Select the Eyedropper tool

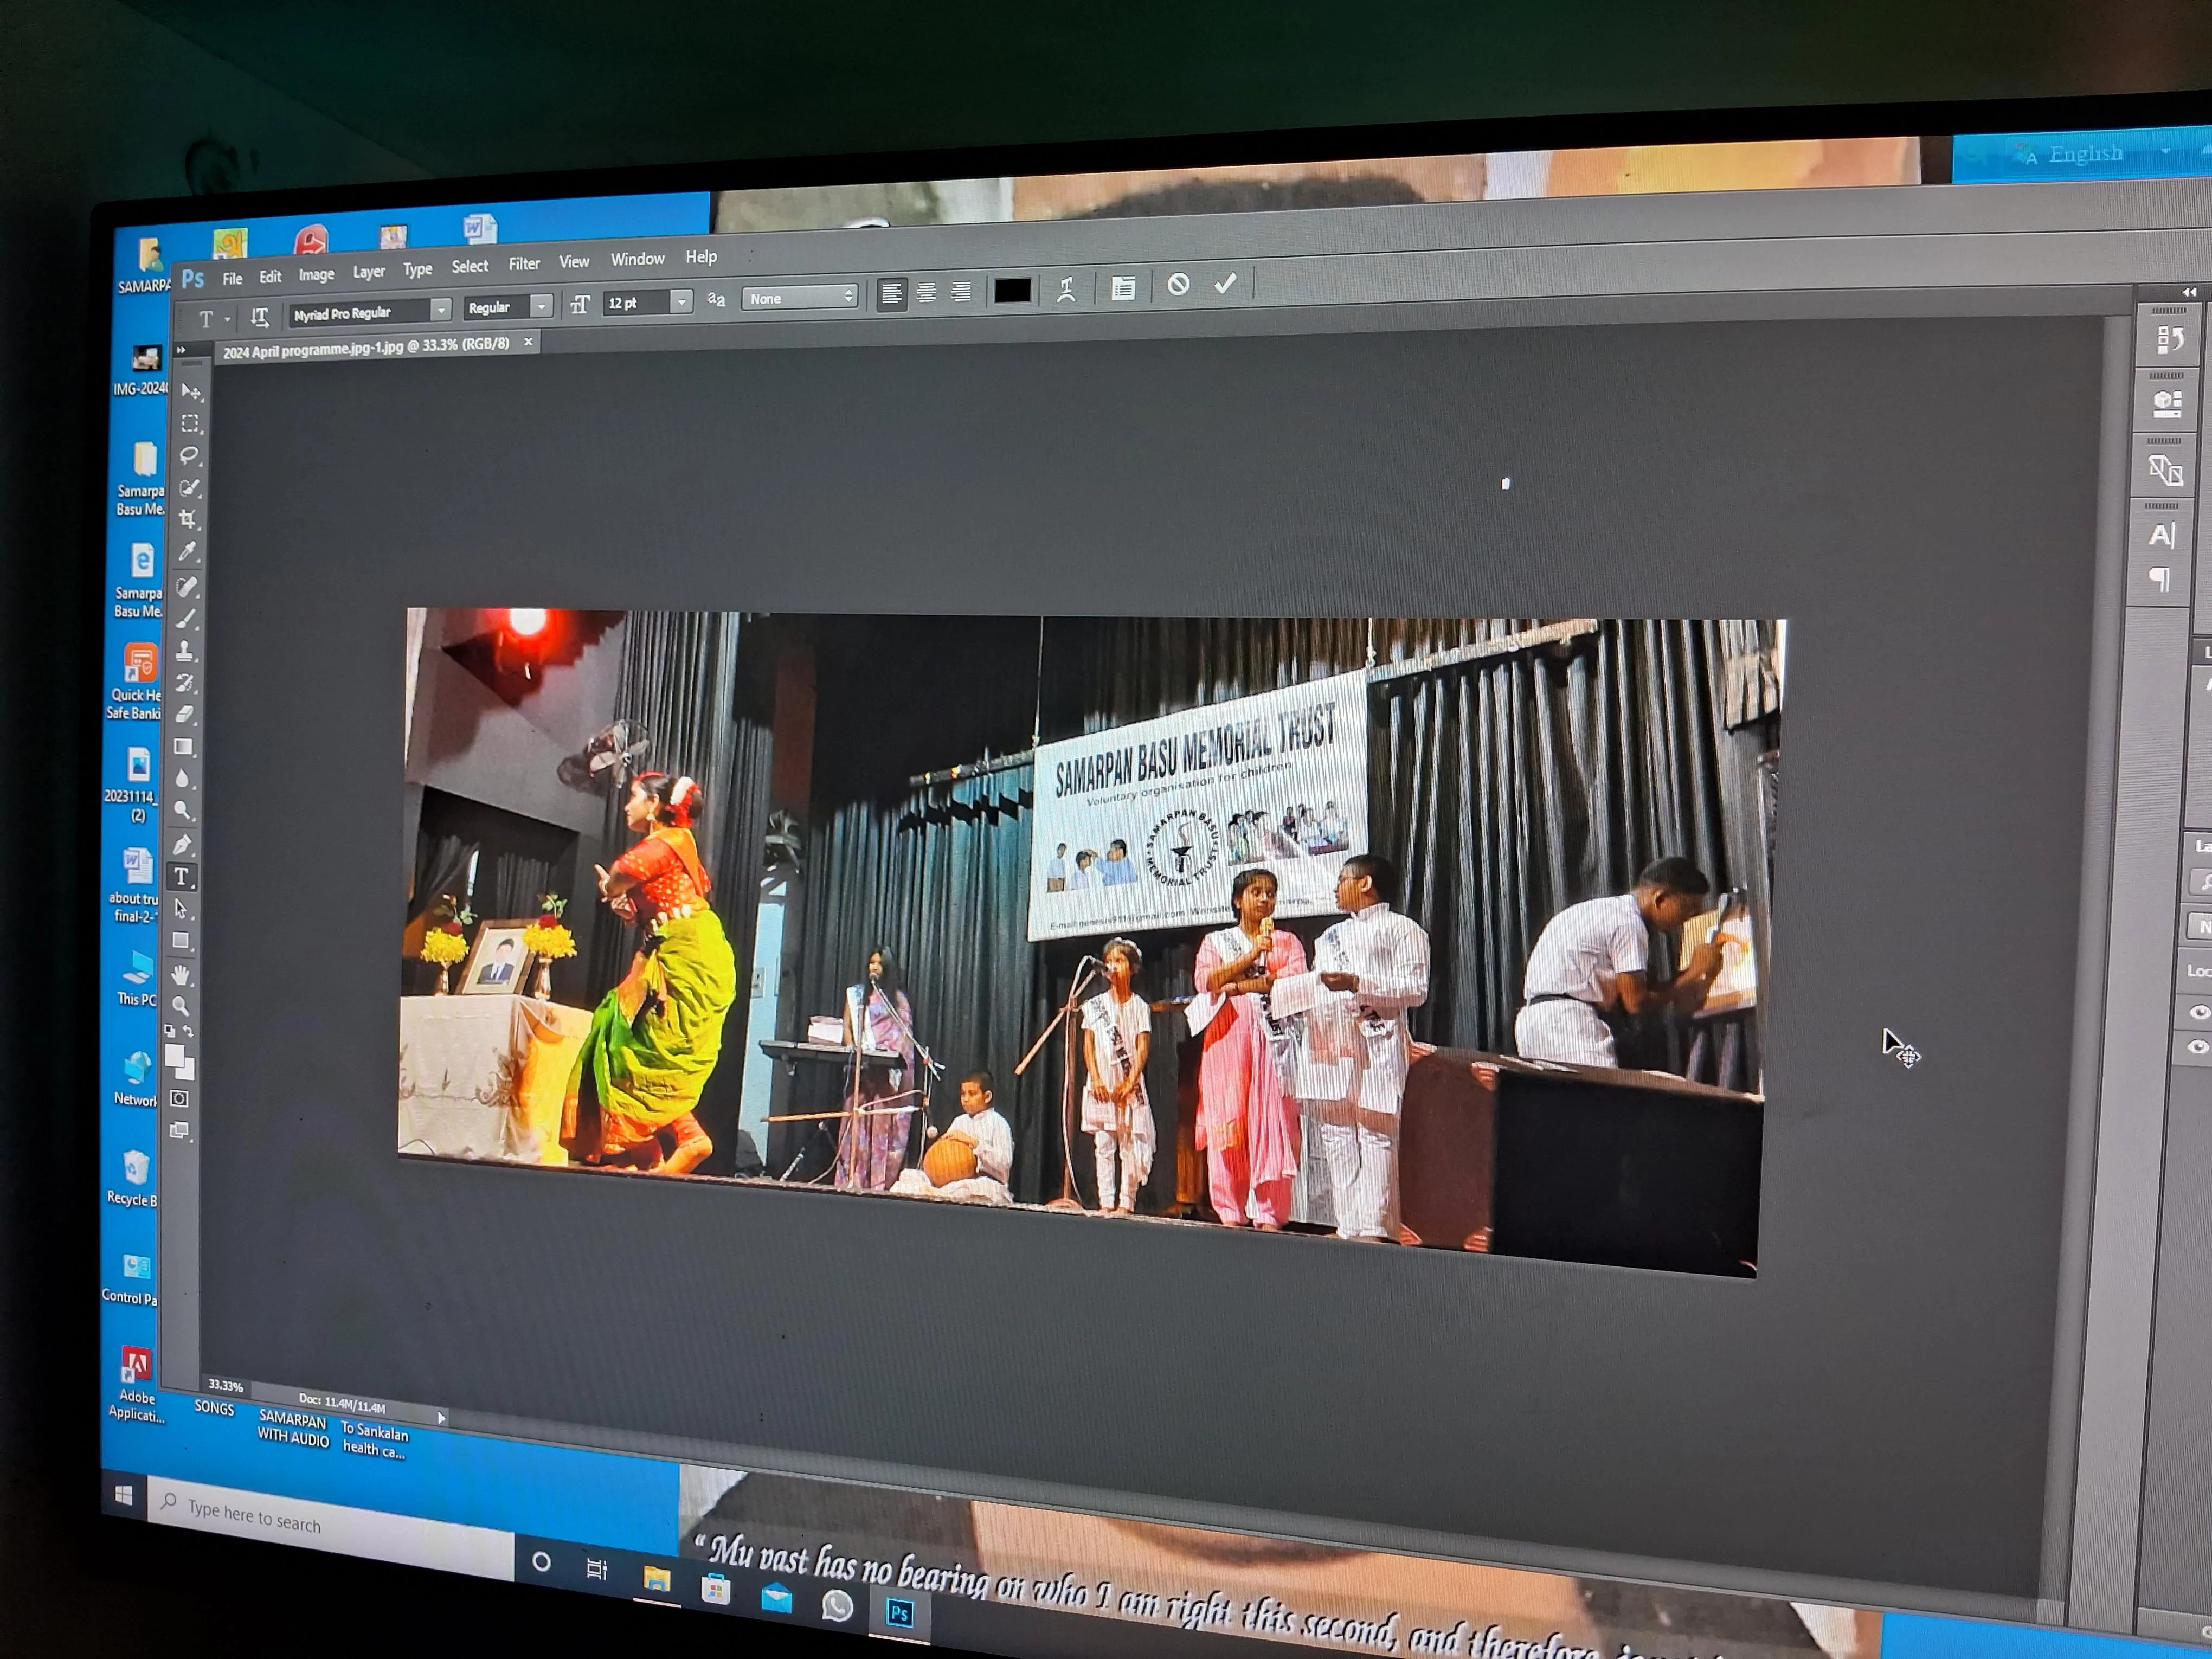(x=187, y=552)
